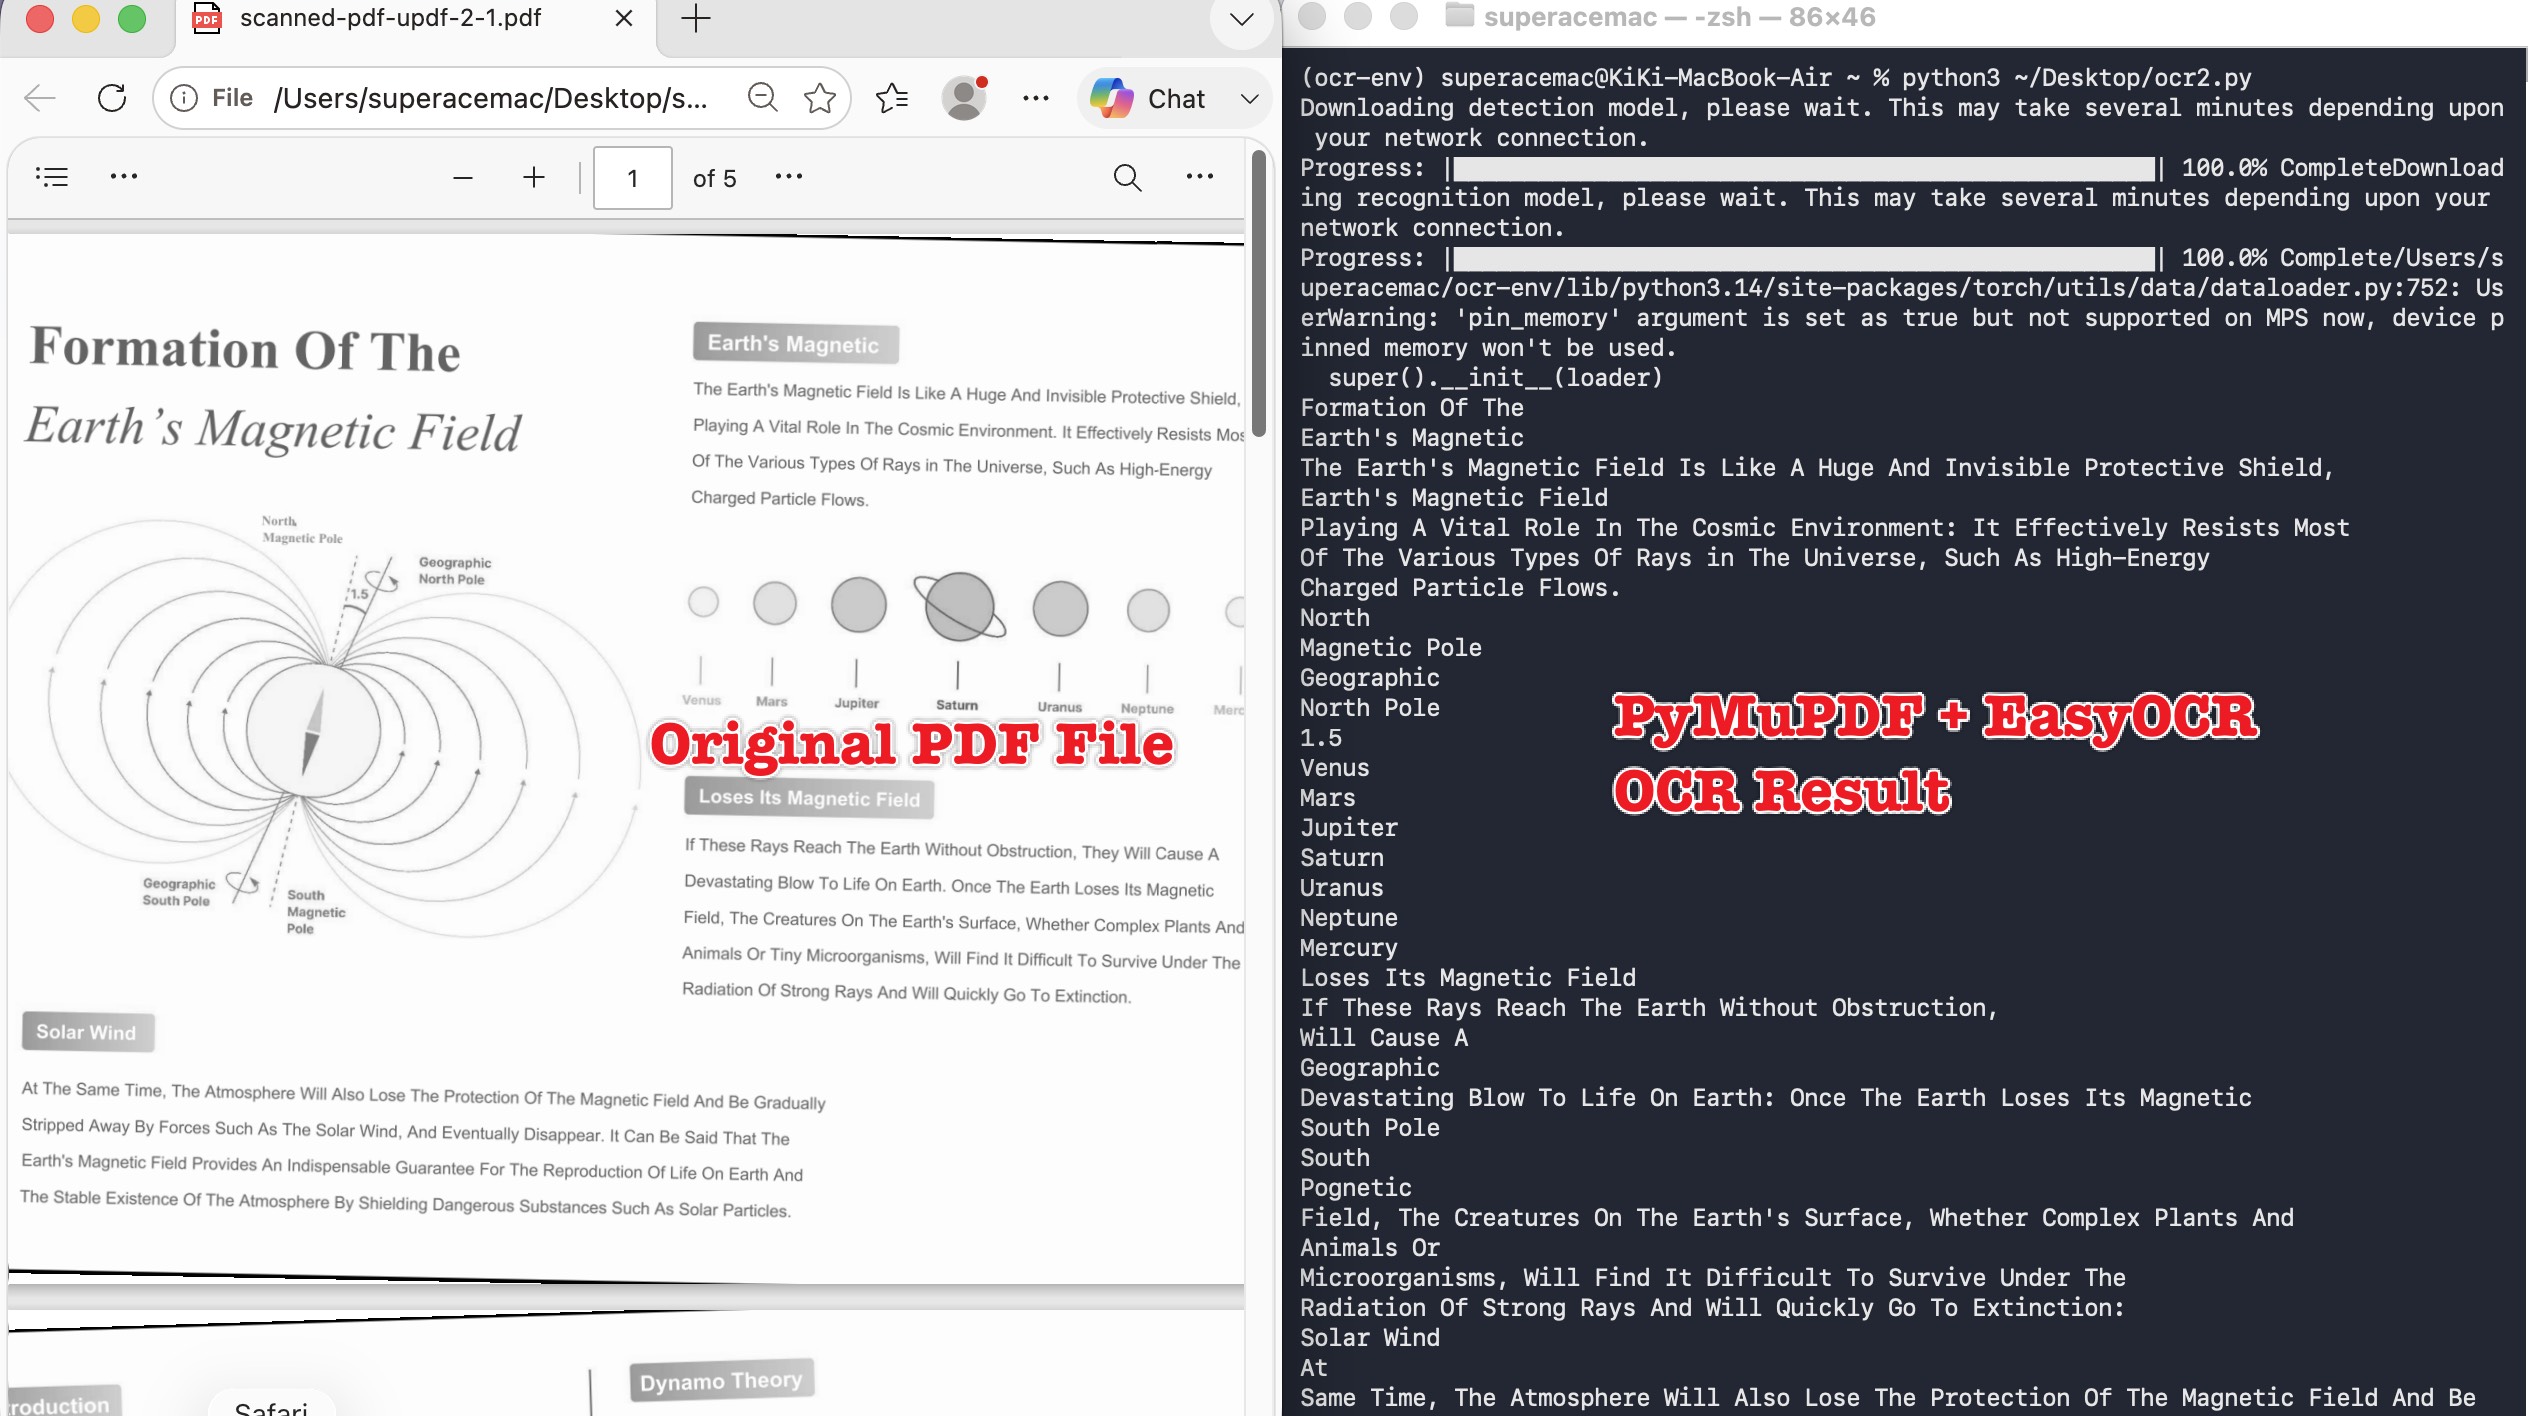
Task: Click the PDF vertical scrollbar
Action: coord(1259,292)
